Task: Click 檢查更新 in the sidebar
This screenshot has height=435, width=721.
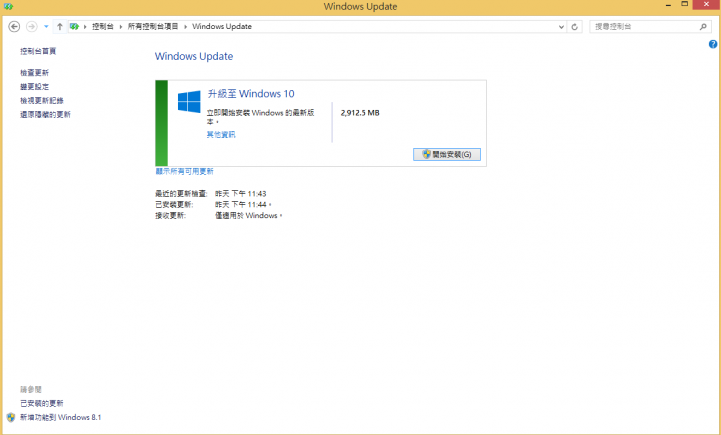Action: 34,73
